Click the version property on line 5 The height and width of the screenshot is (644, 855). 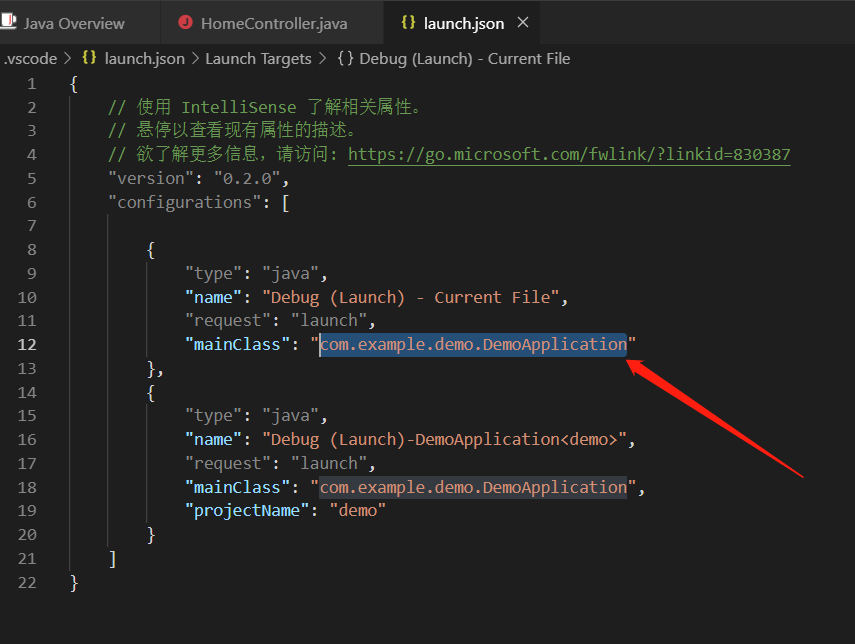(x=150, y=178)
